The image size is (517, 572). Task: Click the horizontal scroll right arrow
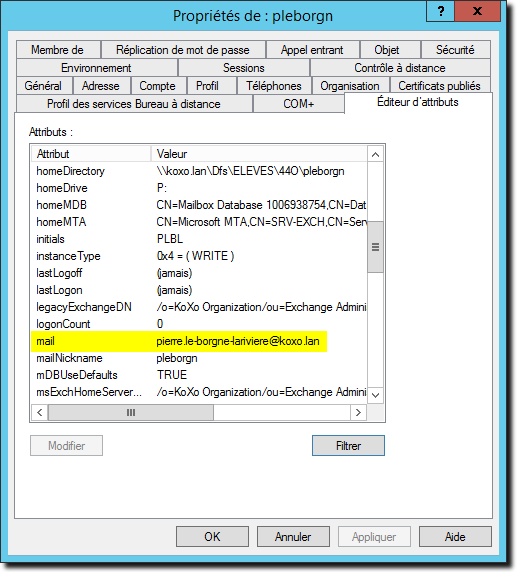point(358,413)
